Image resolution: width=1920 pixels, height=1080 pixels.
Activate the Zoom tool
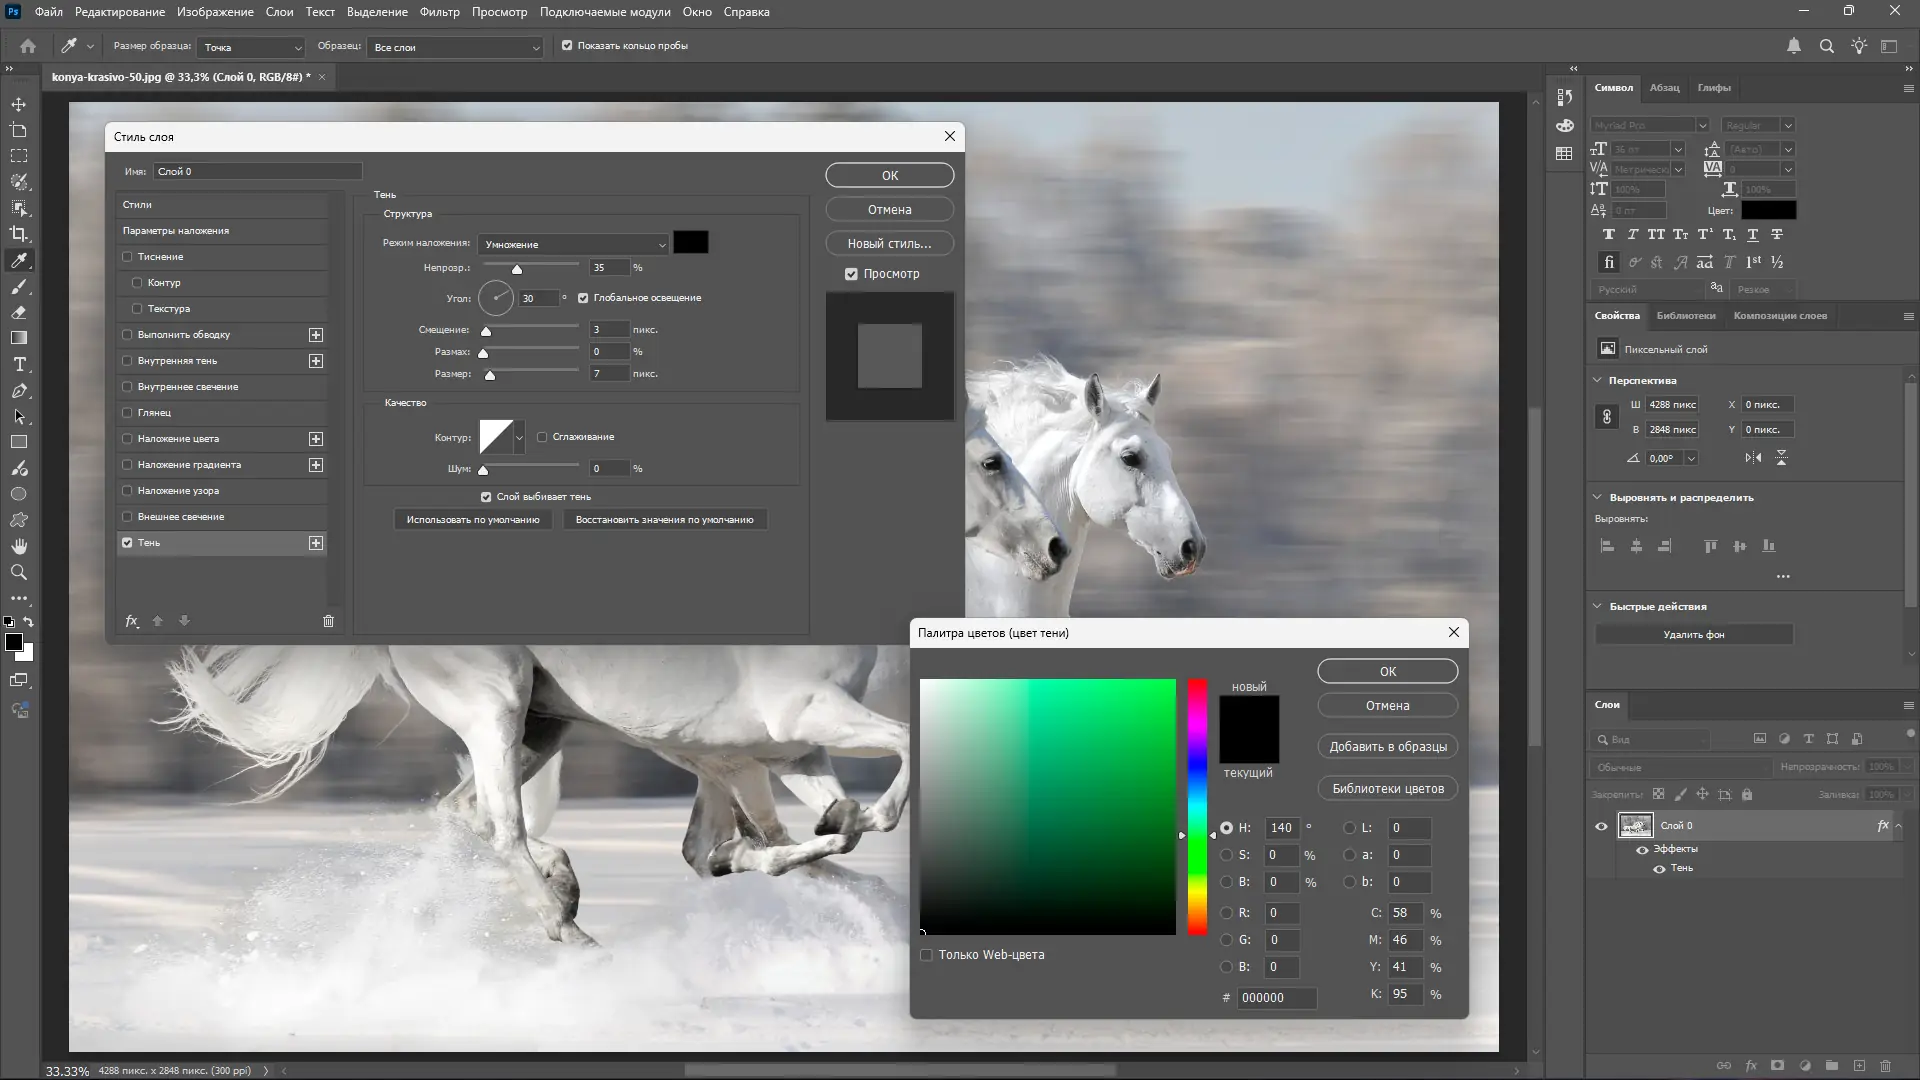[18, 572]
